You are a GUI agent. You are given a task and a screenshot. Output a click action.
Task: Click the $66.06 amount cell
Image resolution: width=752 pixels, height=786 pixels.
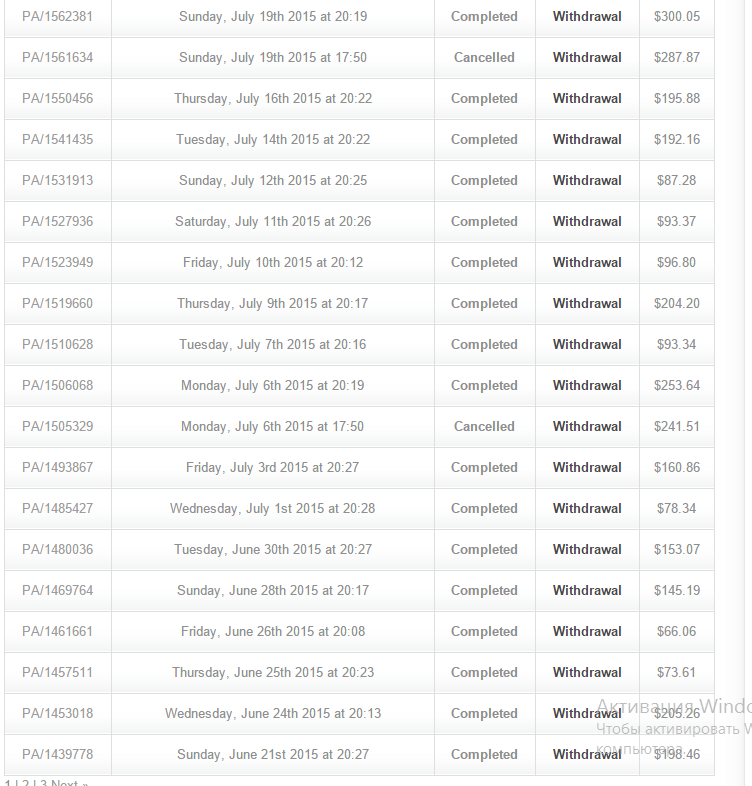(676, 631)
